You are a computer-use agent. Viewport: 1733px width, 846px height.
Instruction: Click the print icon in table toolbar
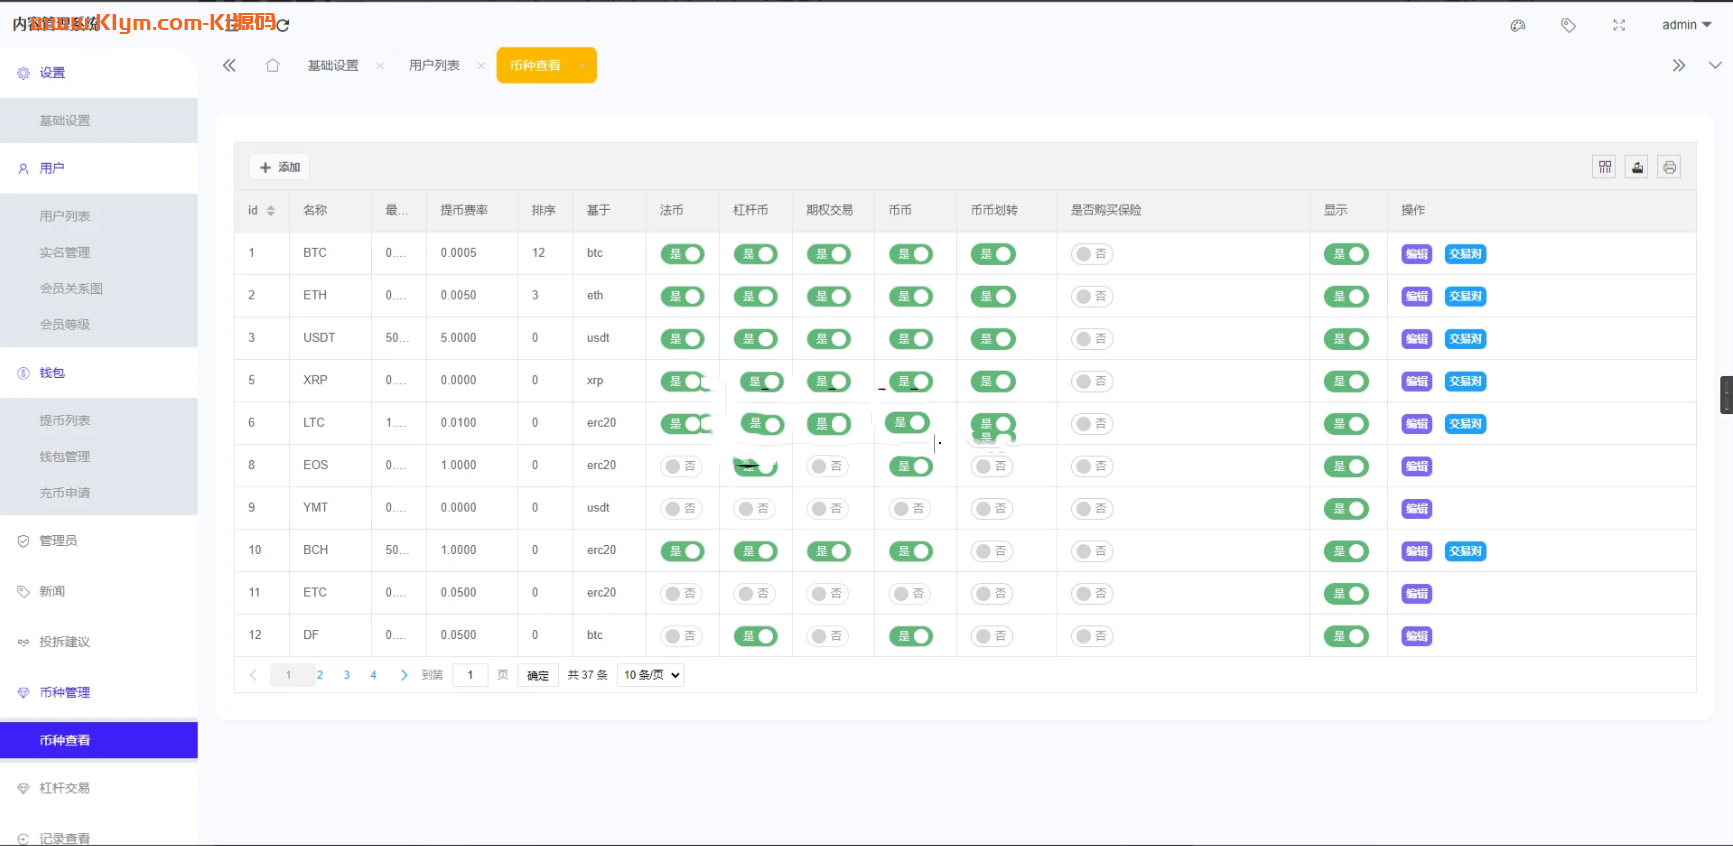[1669, 167]
